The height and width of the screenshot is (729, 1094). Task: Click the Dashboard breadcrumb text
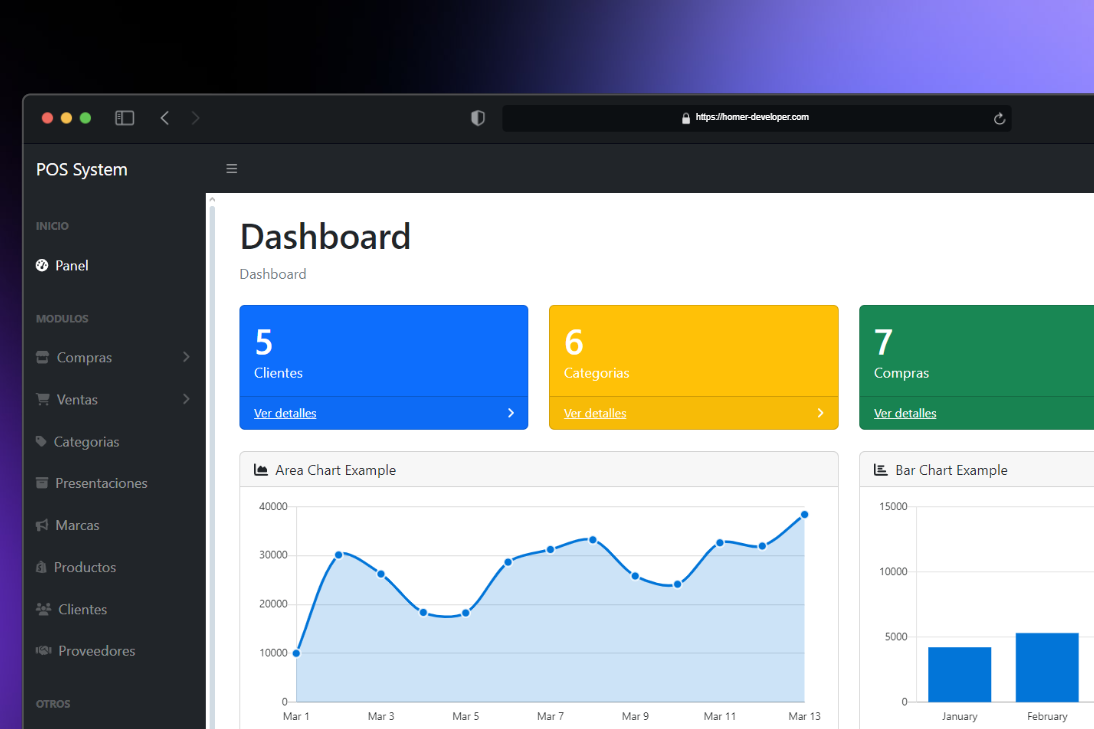273,274
